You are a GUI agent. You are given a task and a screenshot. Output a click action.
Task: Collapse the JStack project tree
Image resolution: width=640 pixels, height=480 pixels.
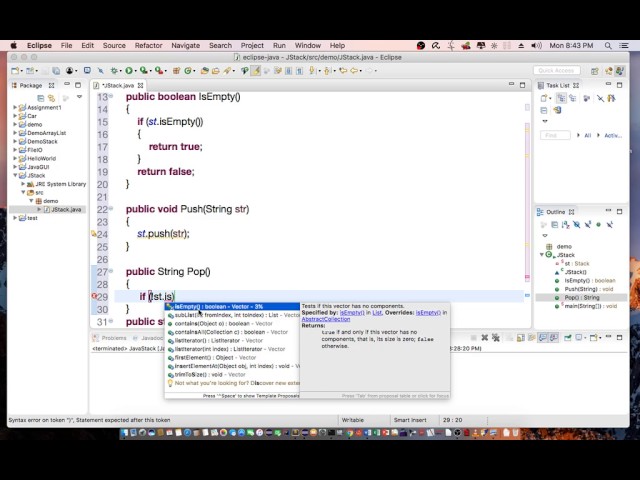point(15,175)
